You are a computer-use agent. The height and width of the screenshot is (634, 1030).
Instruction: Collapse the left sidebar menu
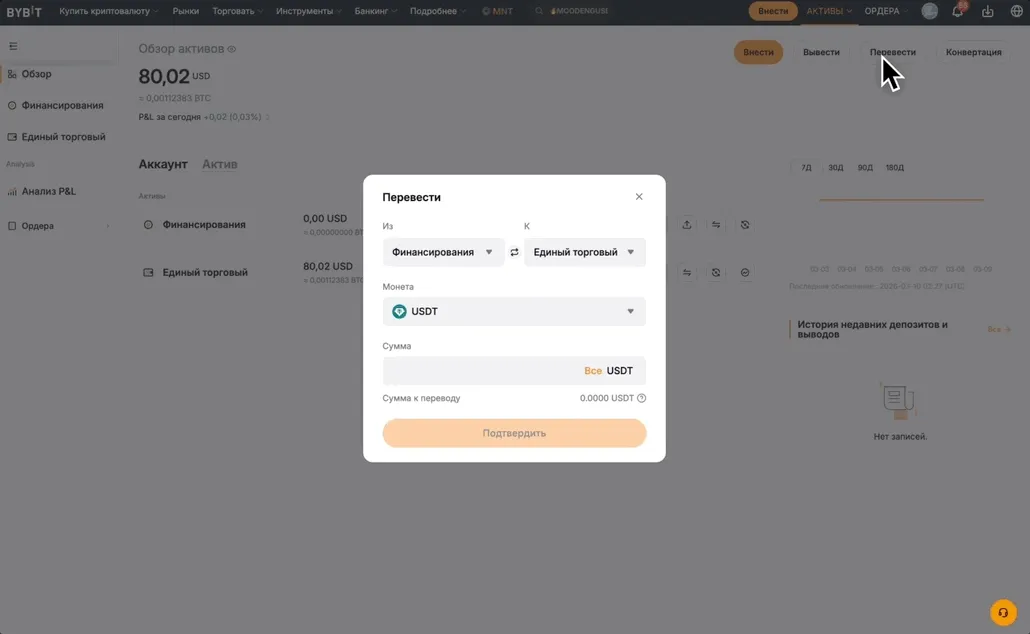pyautogui.click(x=13, y=46)
